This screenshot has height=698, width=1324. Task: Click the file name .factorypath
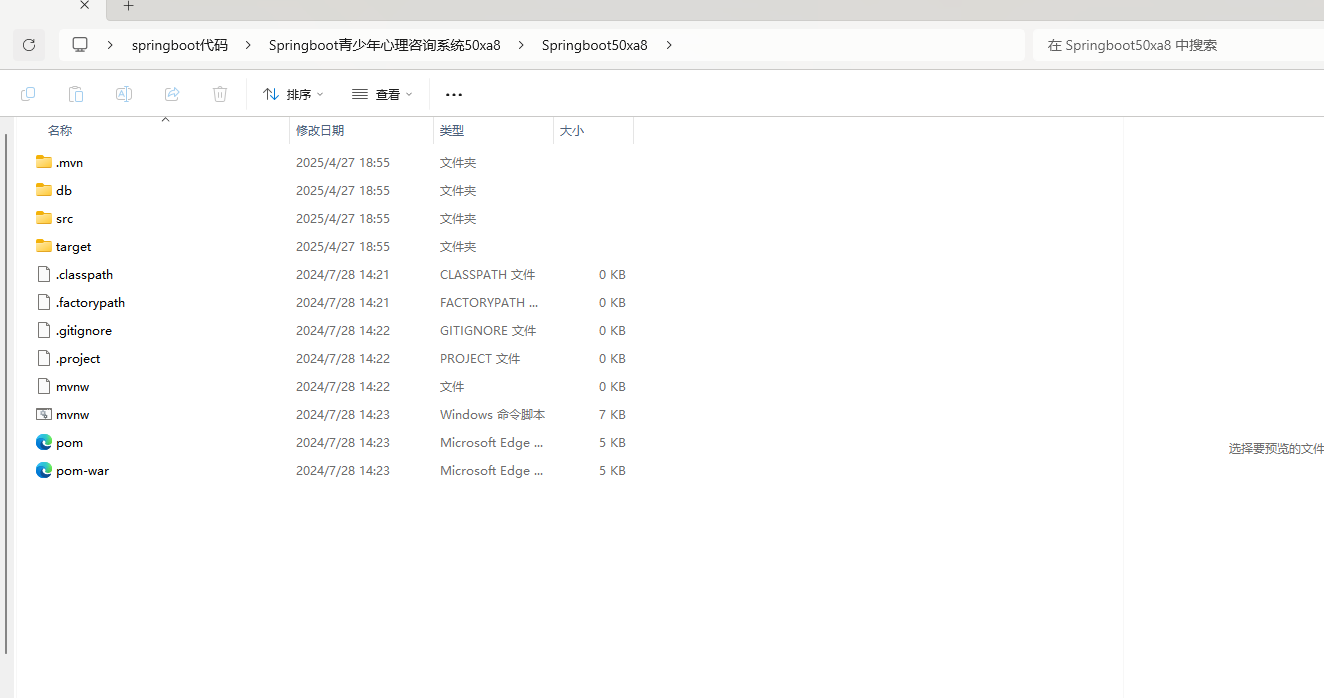pyautogui.click(x=90, y=303)
